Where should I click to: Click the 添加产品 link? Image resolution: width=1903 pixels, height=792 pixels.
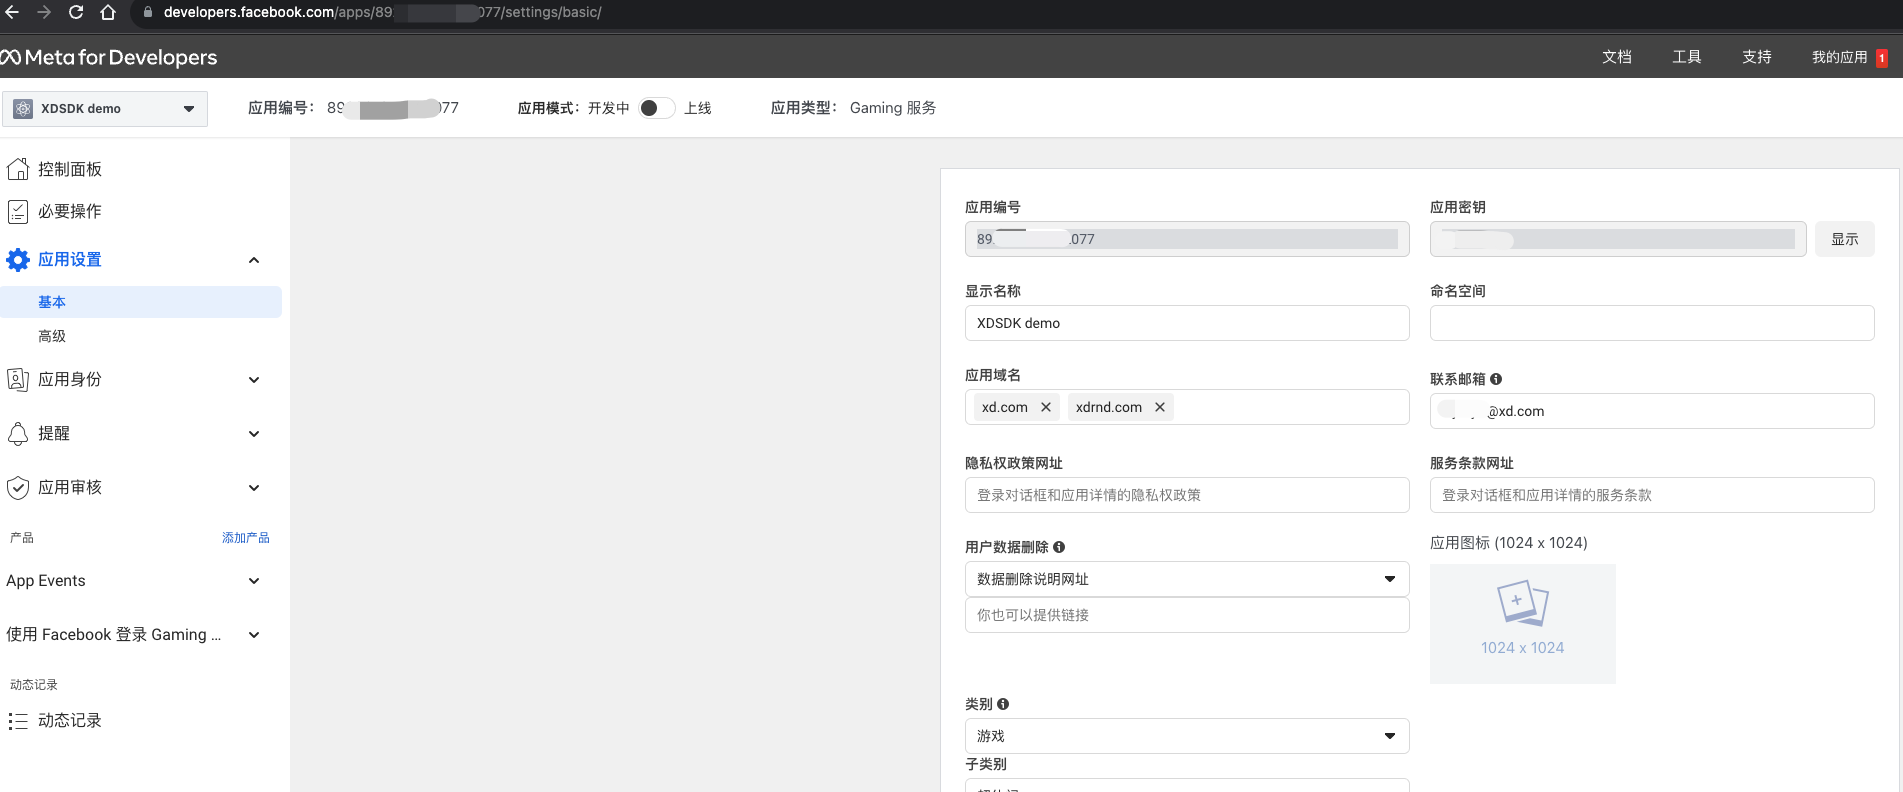pos(246,538)
